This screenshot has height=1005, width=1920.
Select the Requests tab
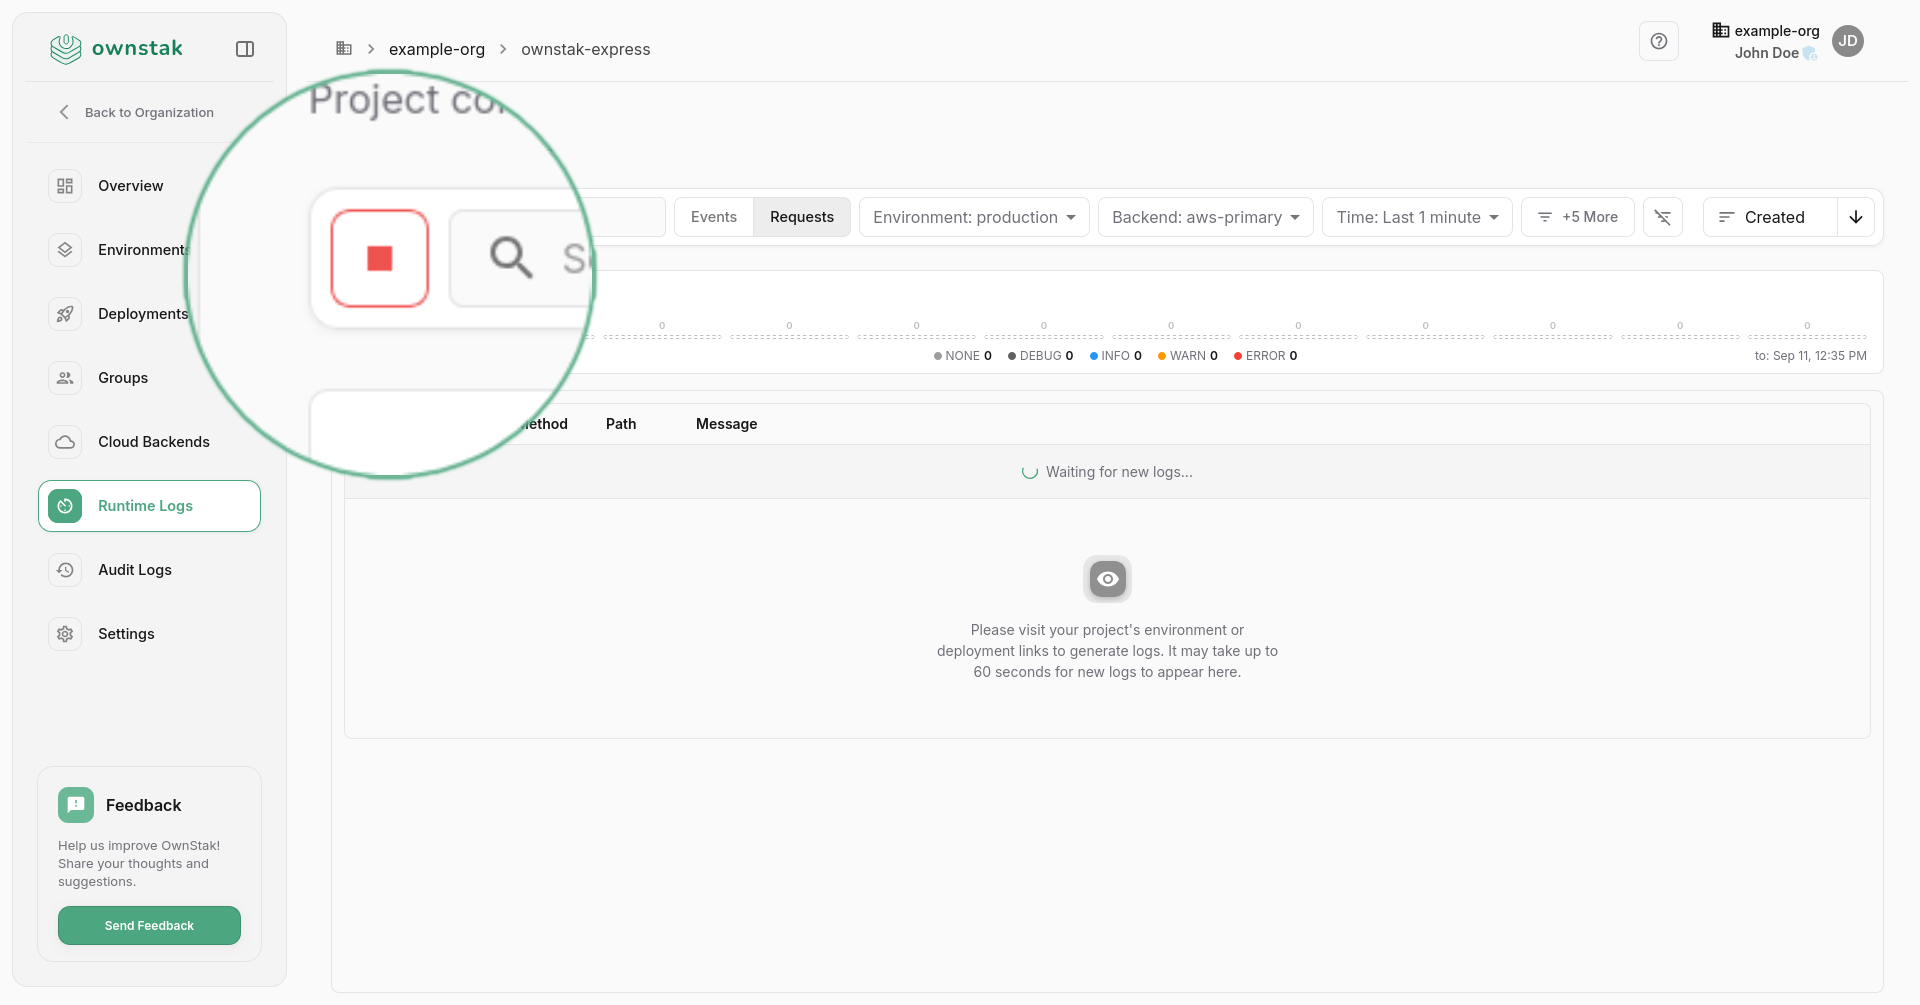[801, 217]
